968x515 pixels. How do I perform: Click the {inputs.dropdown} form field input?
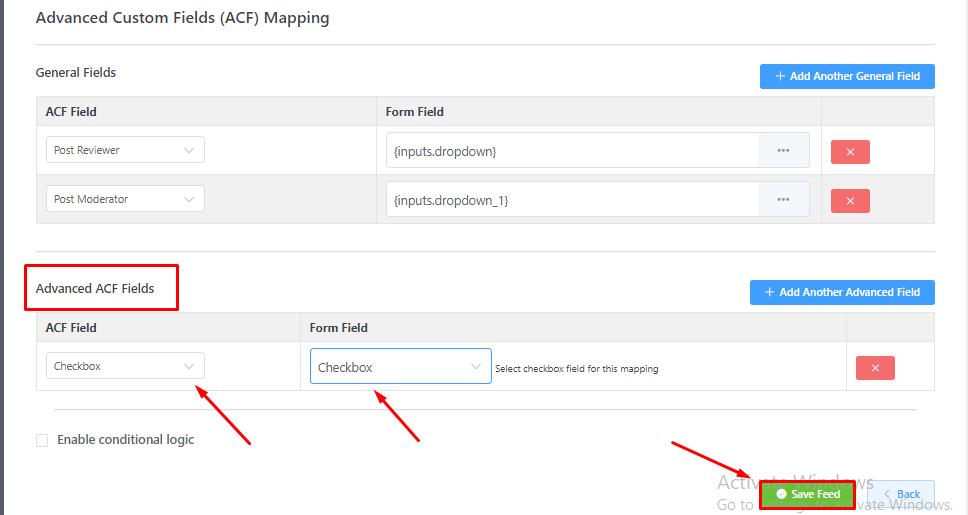tap(572, 151)
